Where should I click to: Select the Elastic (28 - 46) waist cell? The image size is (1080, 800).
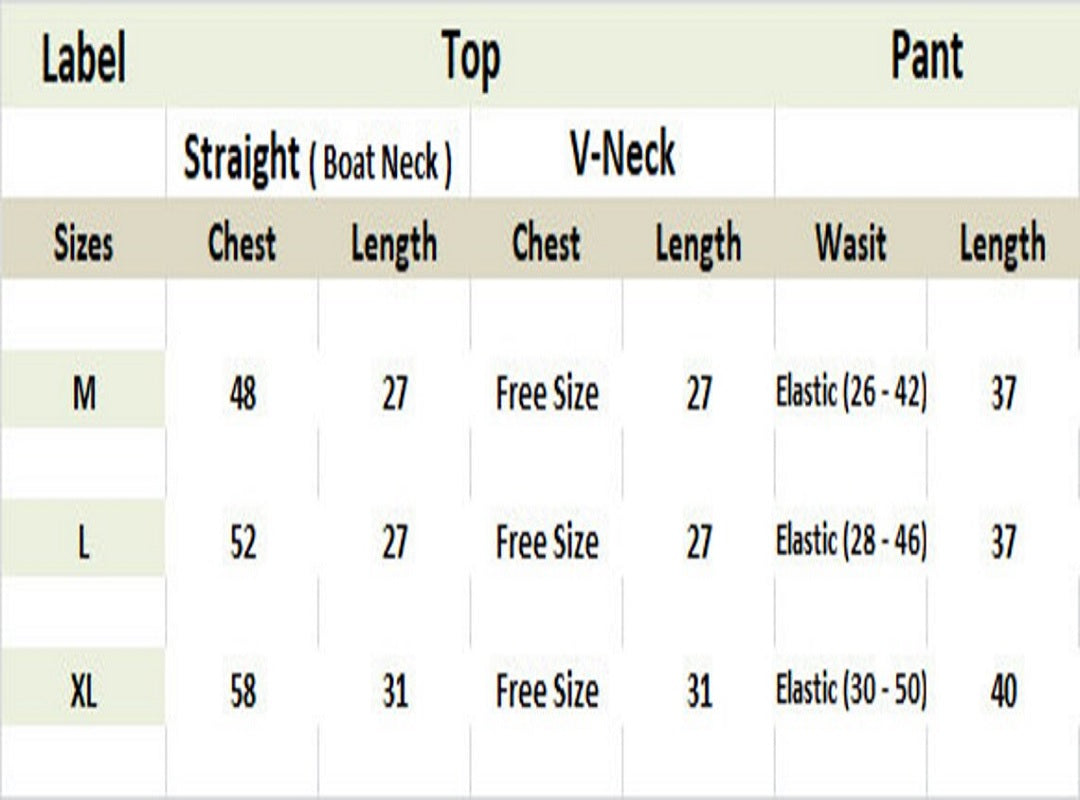pyautogui.click(x=851, y=542)
